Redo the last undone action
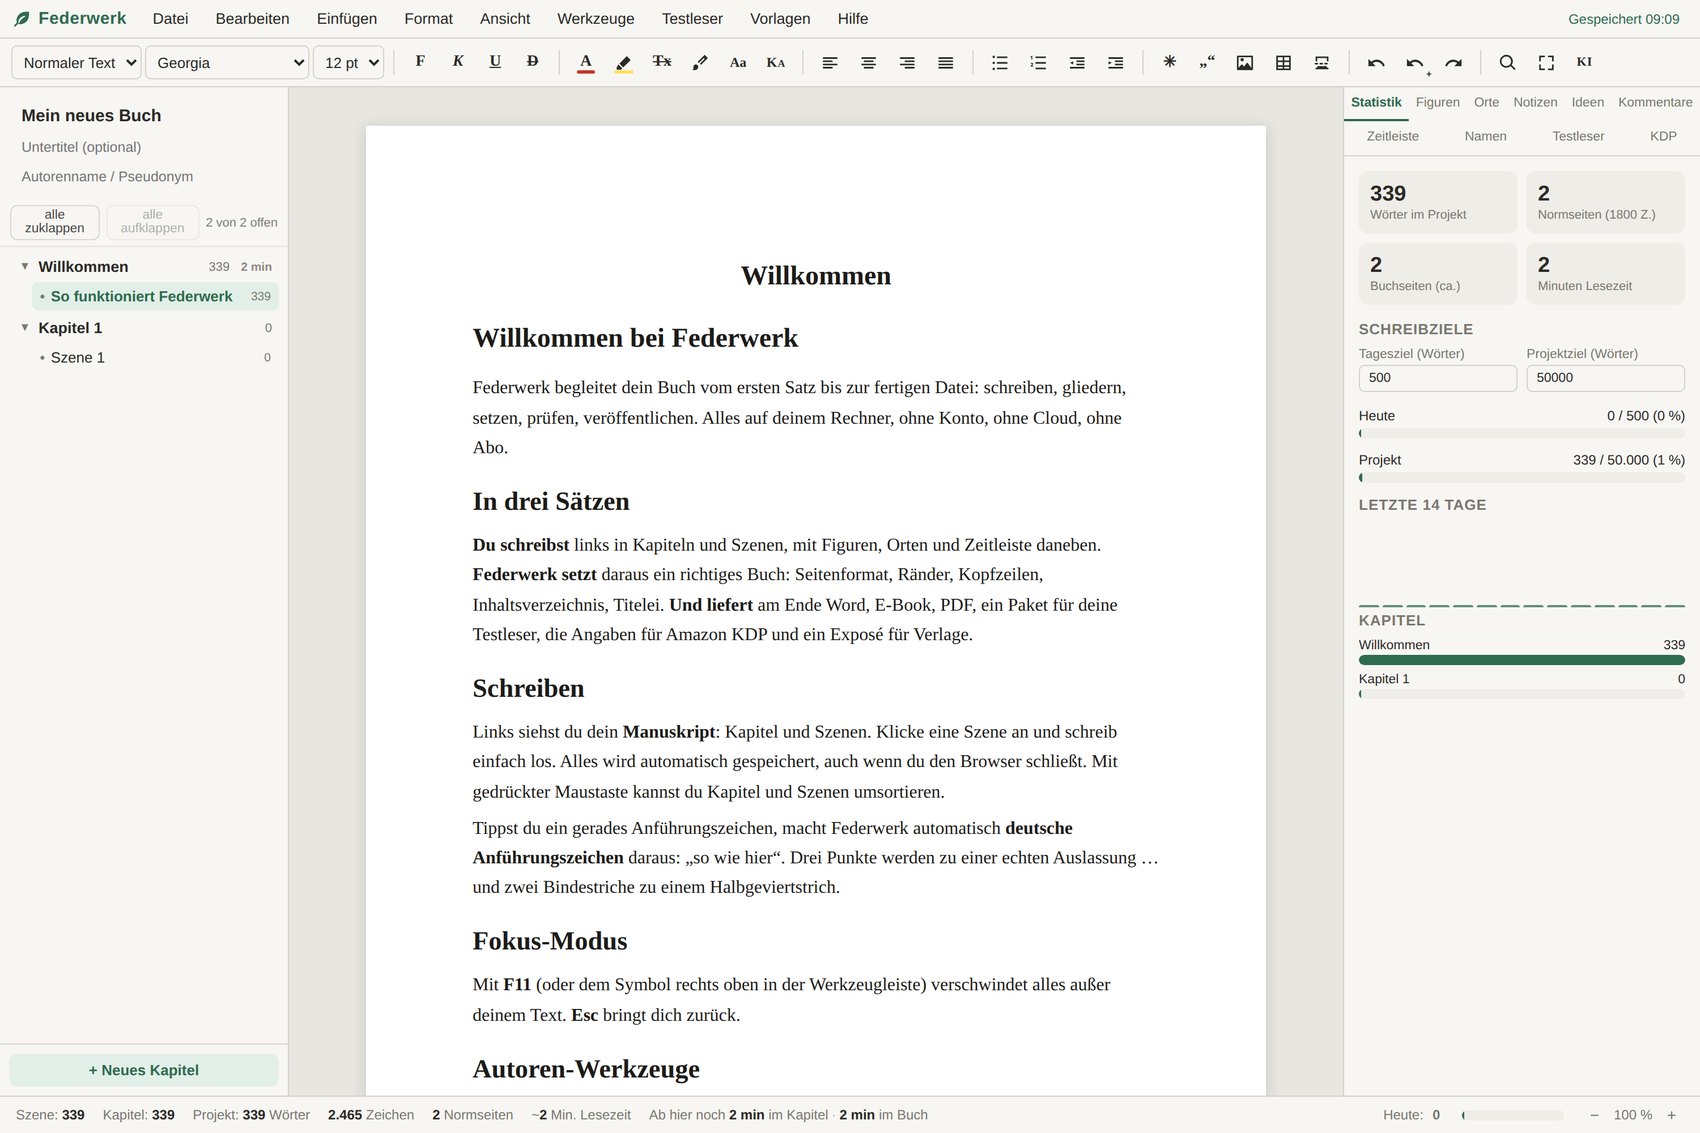Image resolution: width=1700 pixels, height=1133 pixels. (x=1454, y=62)
